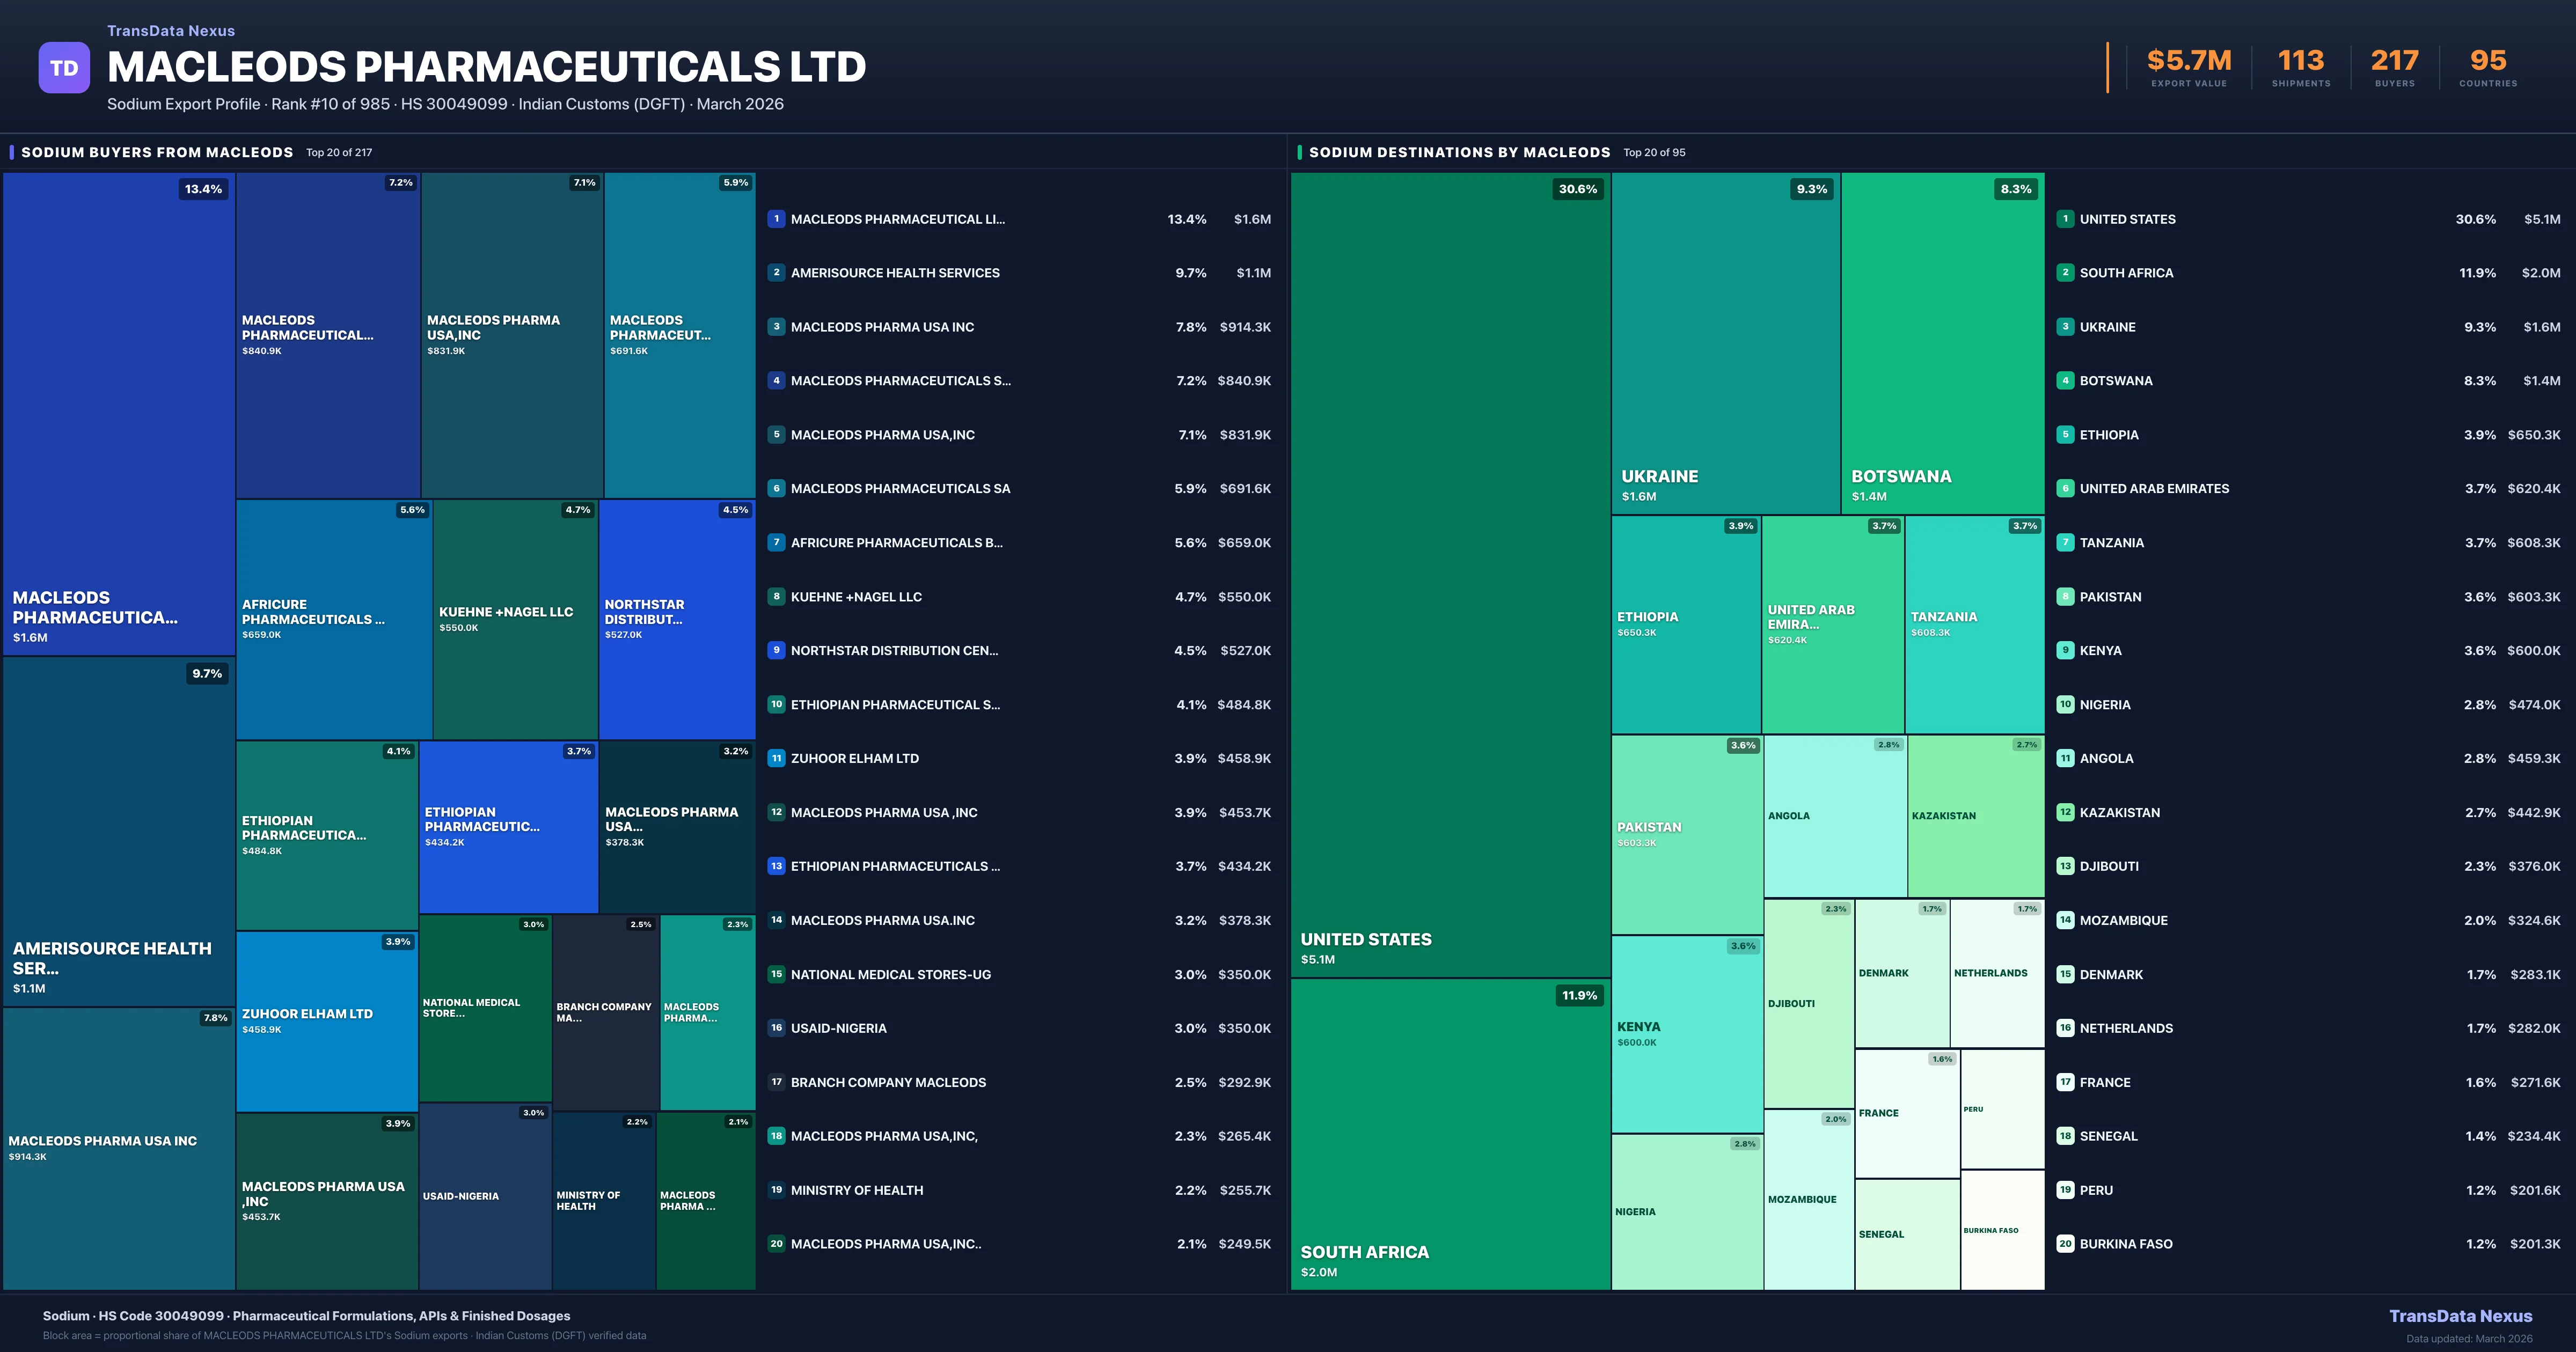Screen dimensions: 2576x1352
Task: Click rank 1 badge beside UNITED STATES
Action: pyautogui.click(x=2065, y=219)
